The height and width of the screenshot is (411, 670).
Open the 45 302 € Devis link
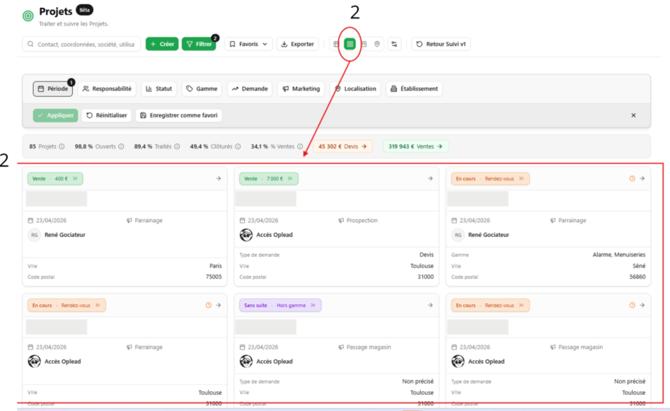coord(342,147)
